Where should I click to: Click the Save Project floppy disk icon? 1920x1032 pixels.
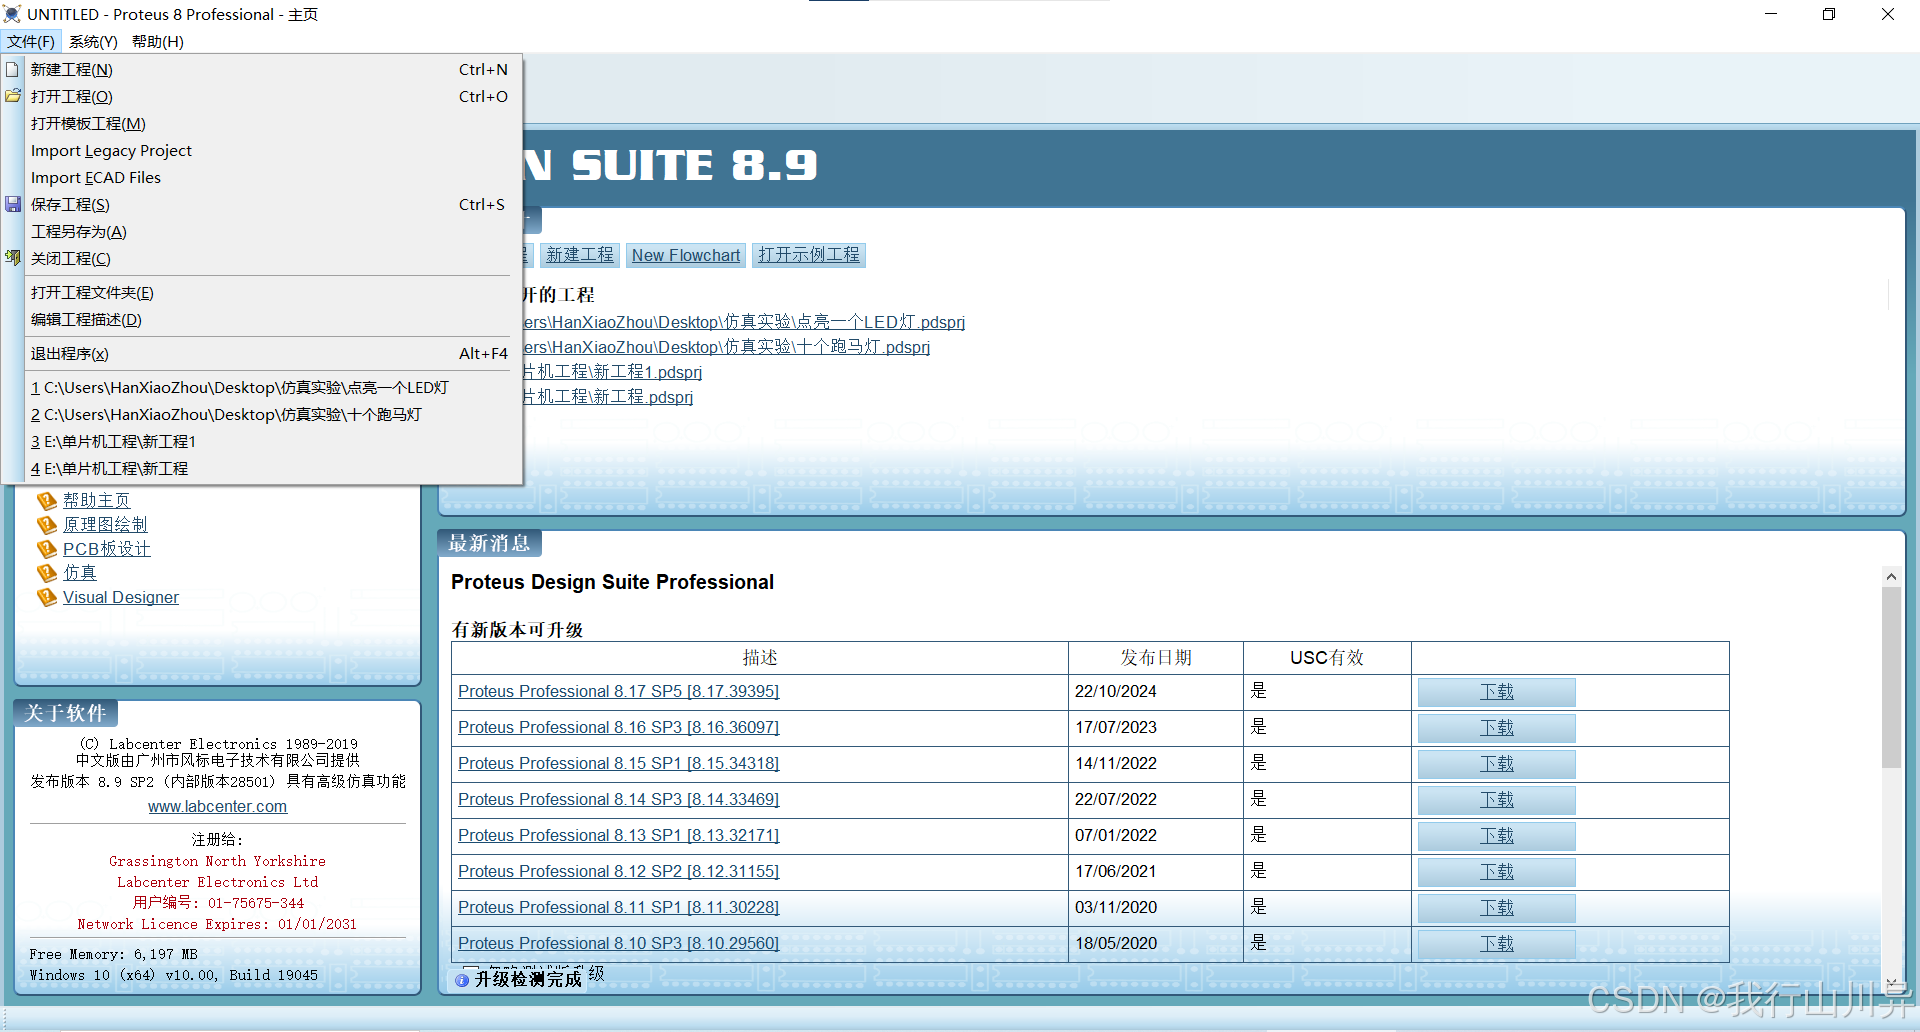12,204
